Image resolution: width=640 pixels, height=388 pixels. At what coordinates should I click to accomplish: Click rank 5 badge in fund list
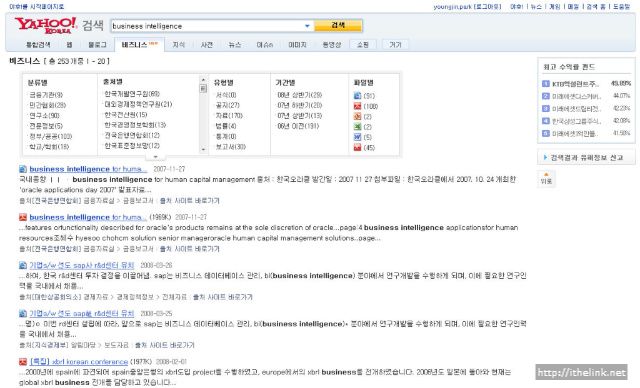tap(546, 133)
